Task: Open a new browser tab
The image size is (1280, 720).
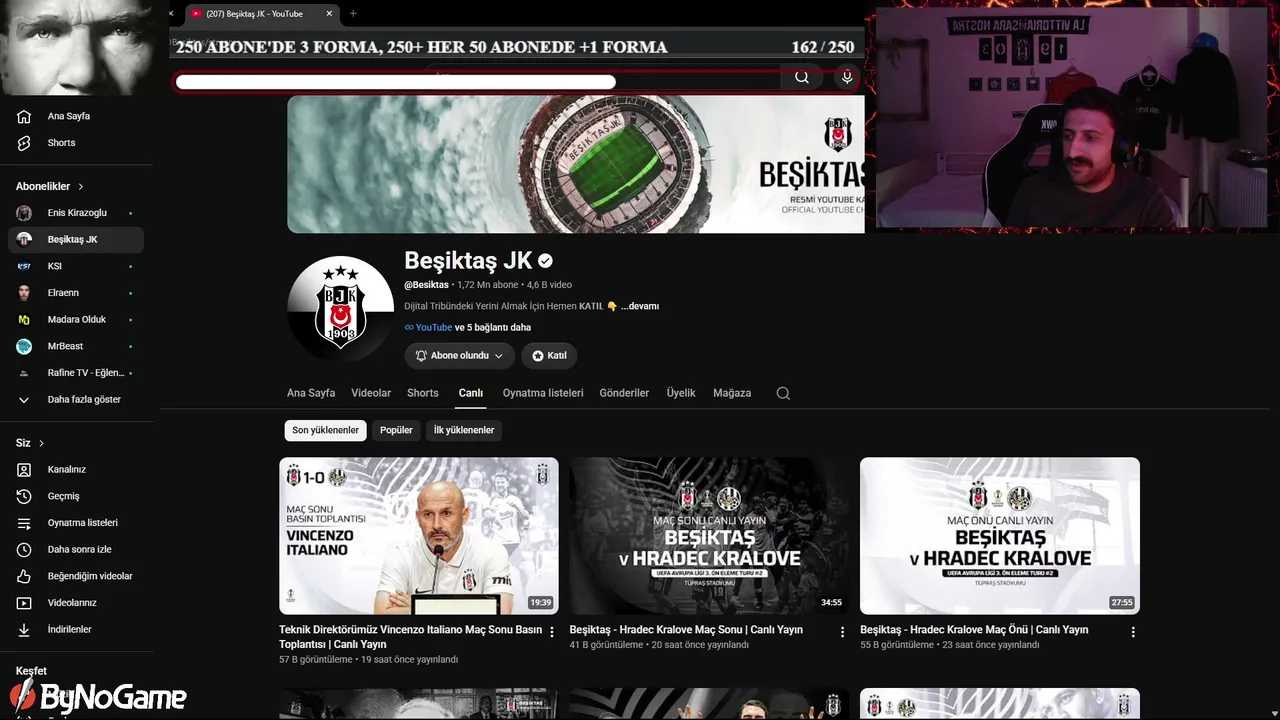Action: pos(353,14)
